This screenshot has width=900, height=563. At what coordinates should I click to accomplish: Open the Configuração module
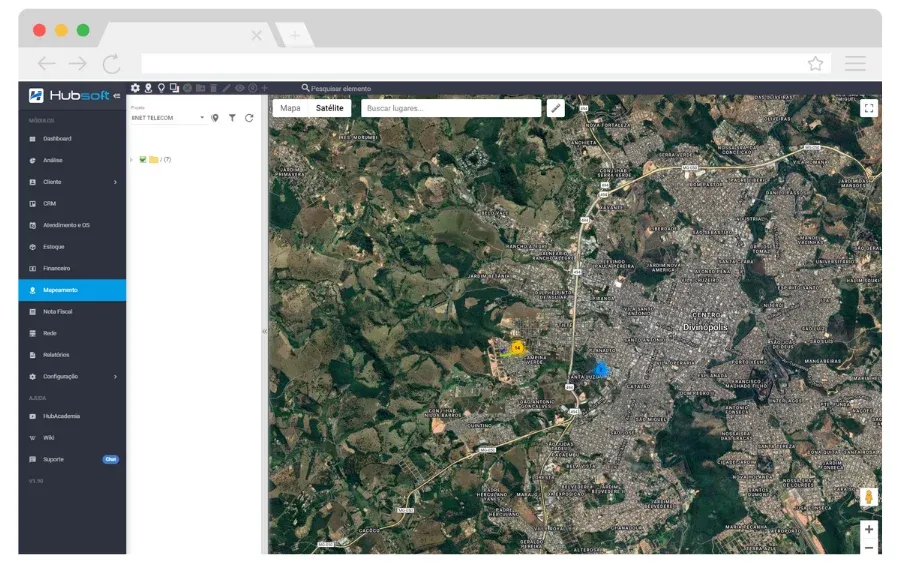tap(72, 376)
